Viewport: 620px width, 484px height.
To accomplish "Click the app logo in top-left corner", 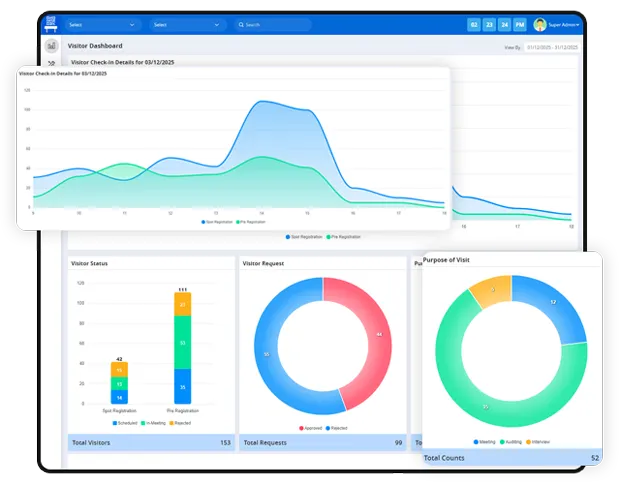I will point(51,25).
